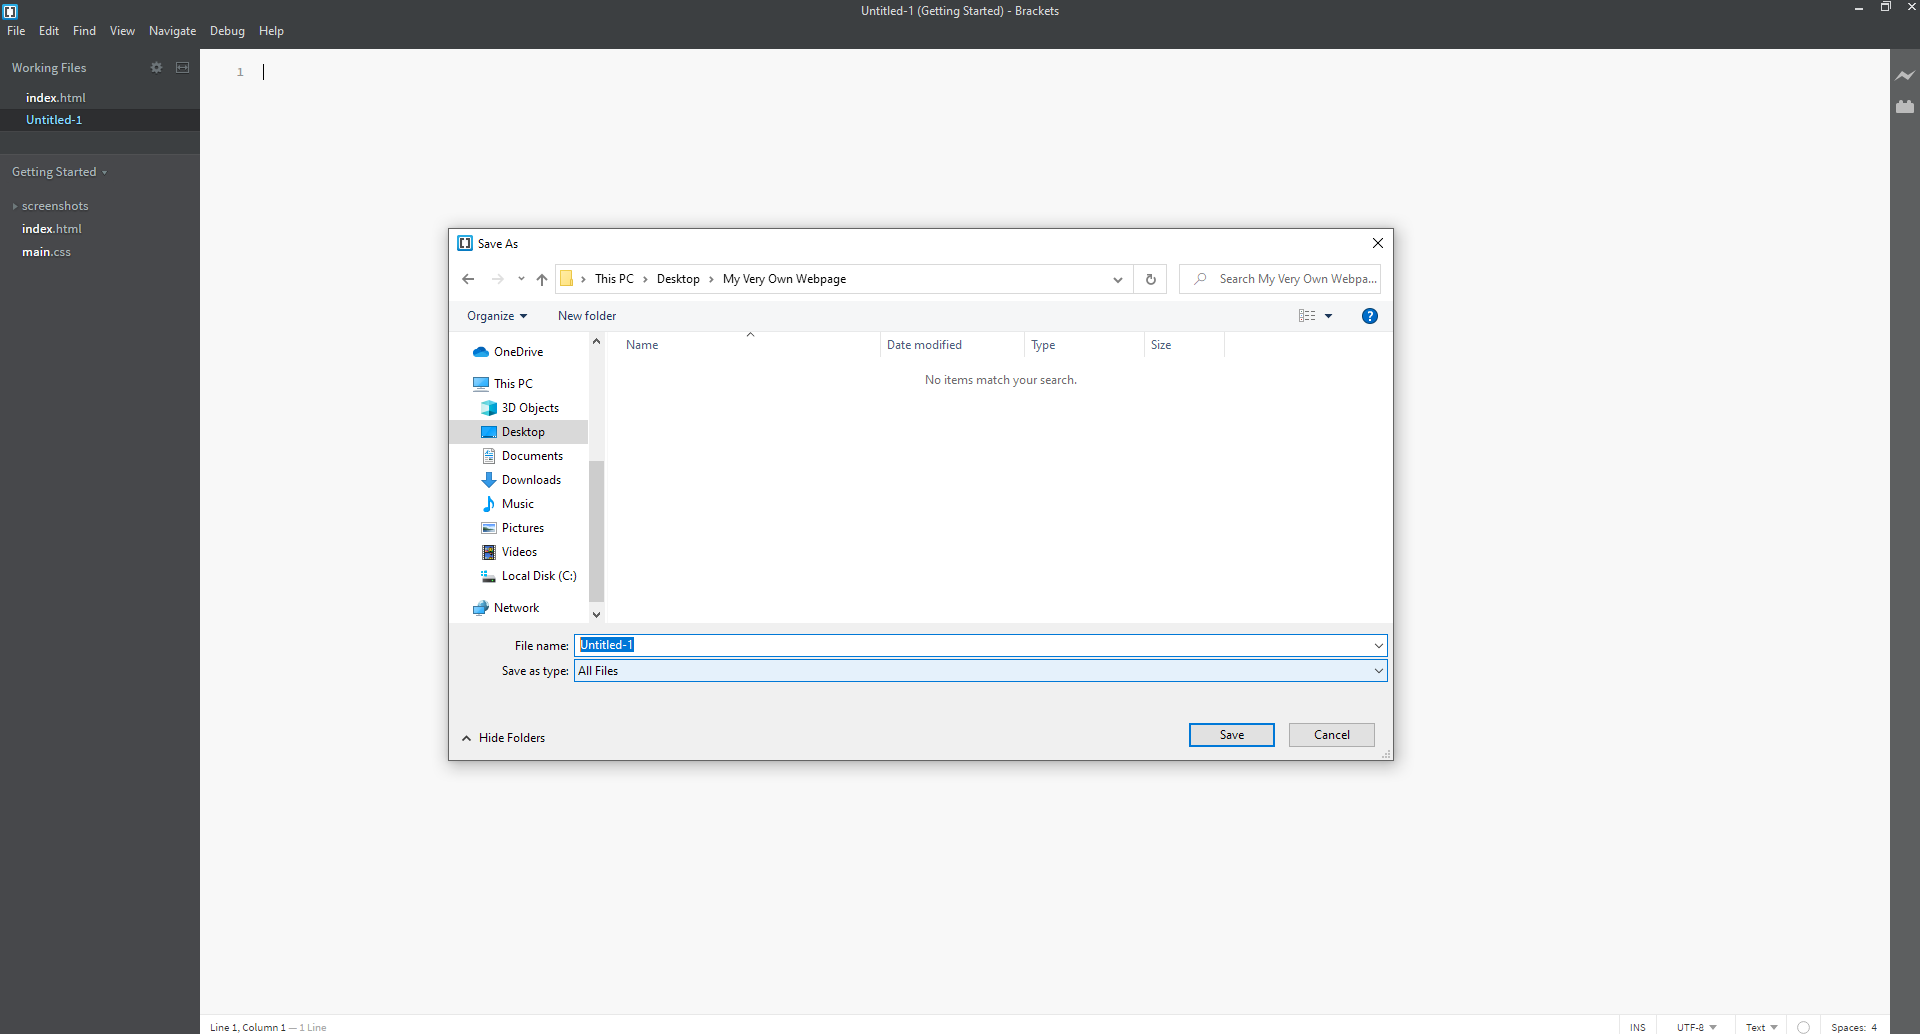Open Live Preview lightning icon
Image resolution: width=1920 pixels, height=1034 pixels.
tap(1905, 75)
